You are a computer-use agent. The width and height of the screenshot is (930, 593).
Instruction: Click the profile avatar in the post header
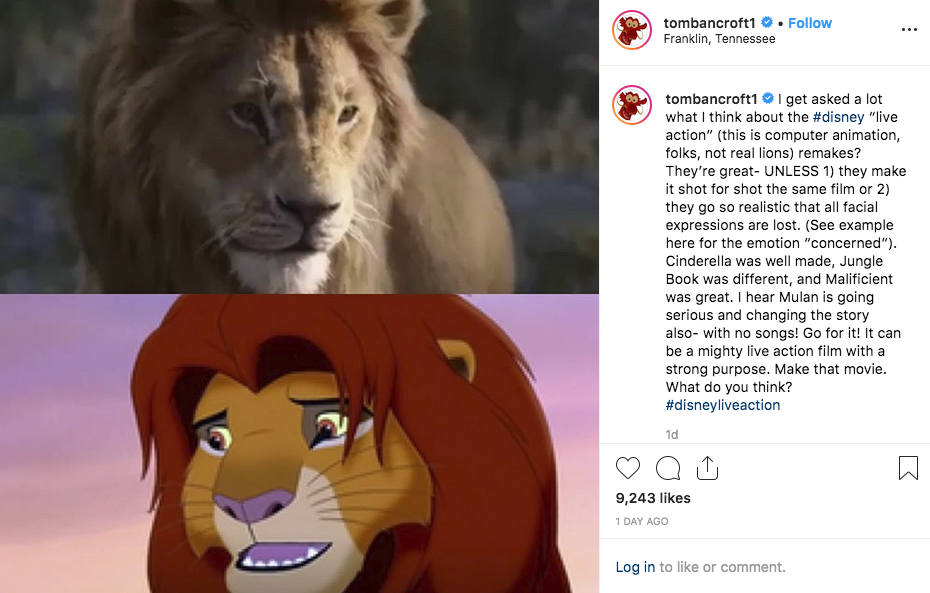pos(633,30)
